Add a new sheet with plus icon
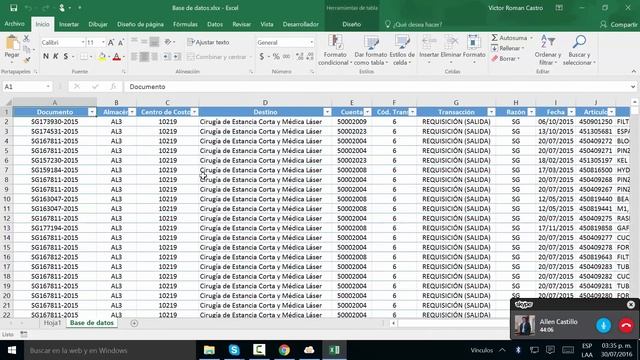Viewport: 640px width, 360px height. (134, 323)
